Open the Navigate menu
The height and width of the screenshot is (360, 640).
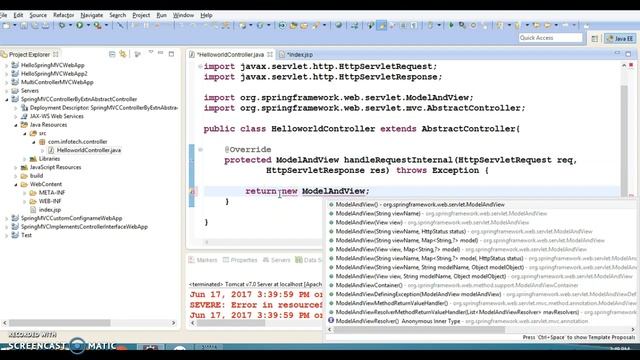coord(91,15)
